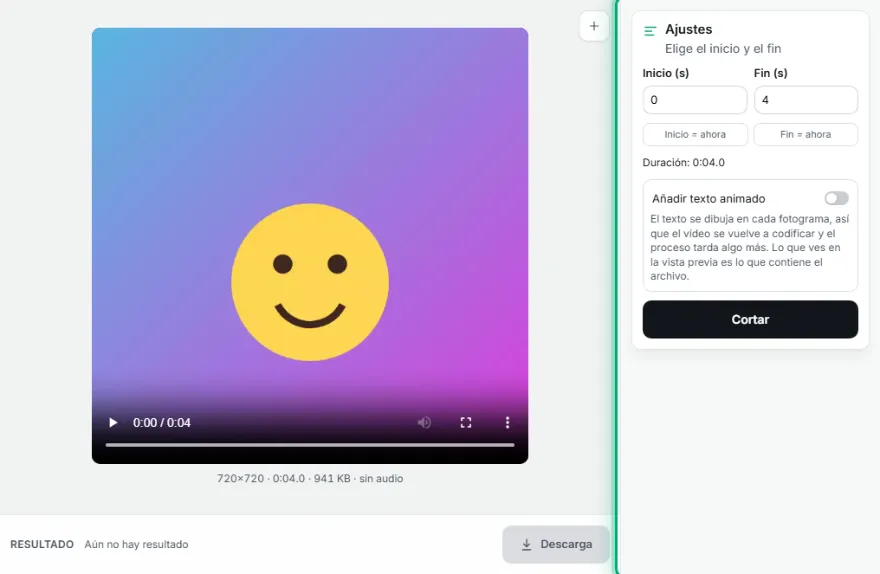
Task: Play the video preview
Action: pos(113,423)
